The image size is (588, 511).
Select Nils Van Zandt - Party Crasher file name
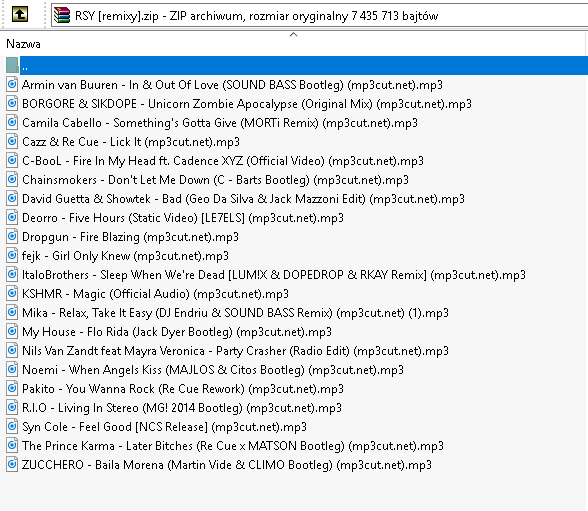pos(235,351)
